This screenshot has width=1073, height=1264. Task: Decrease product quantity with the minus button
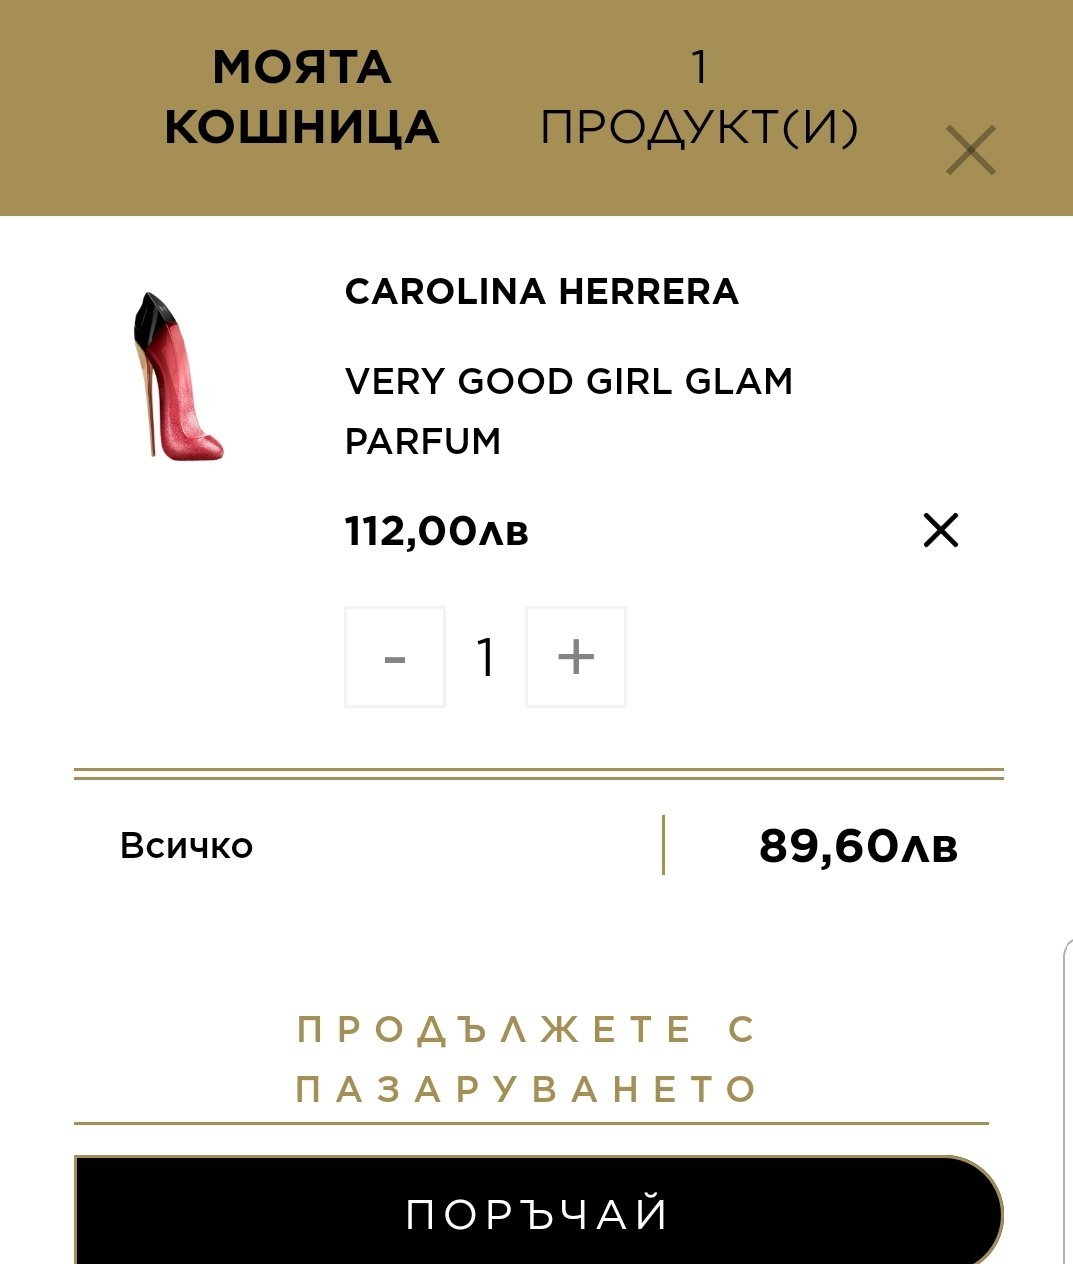395,657
